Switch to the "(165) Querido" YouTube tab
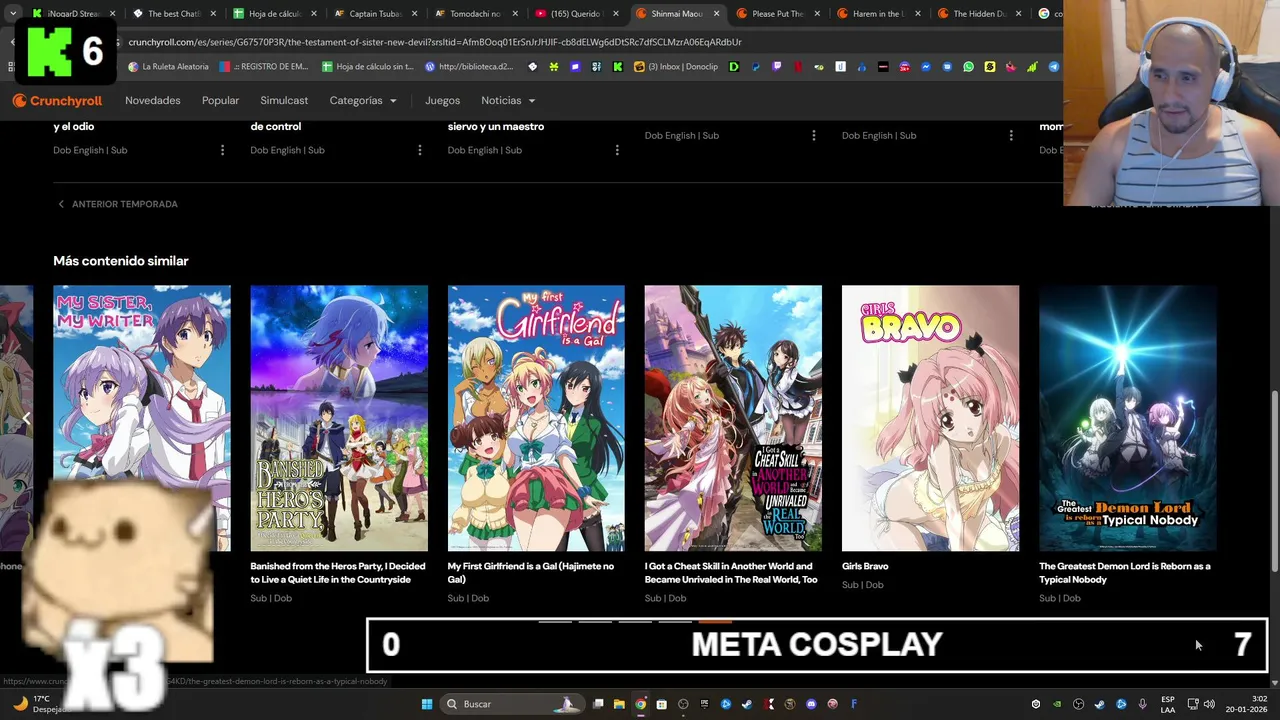The image size is (1280, 720). 575,14
